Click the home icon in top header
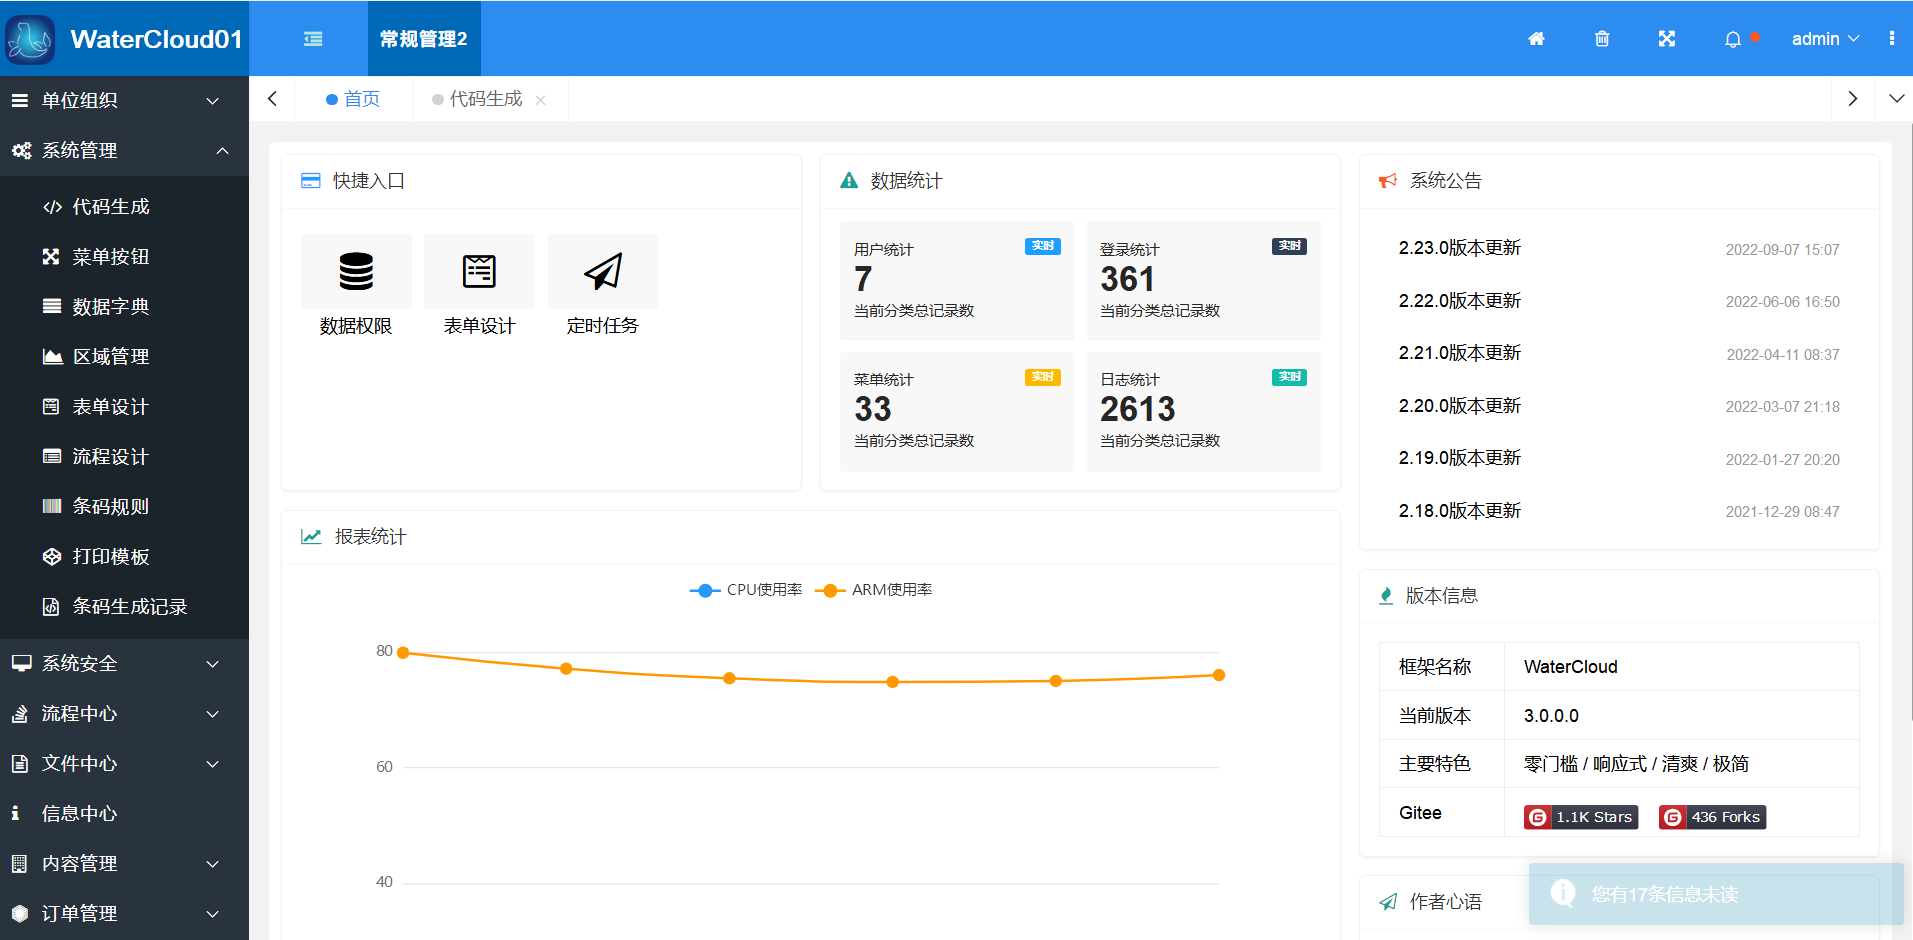The width and height of the screenshot is (1913, 940). pyautogui.click(x=1536, y=39)
